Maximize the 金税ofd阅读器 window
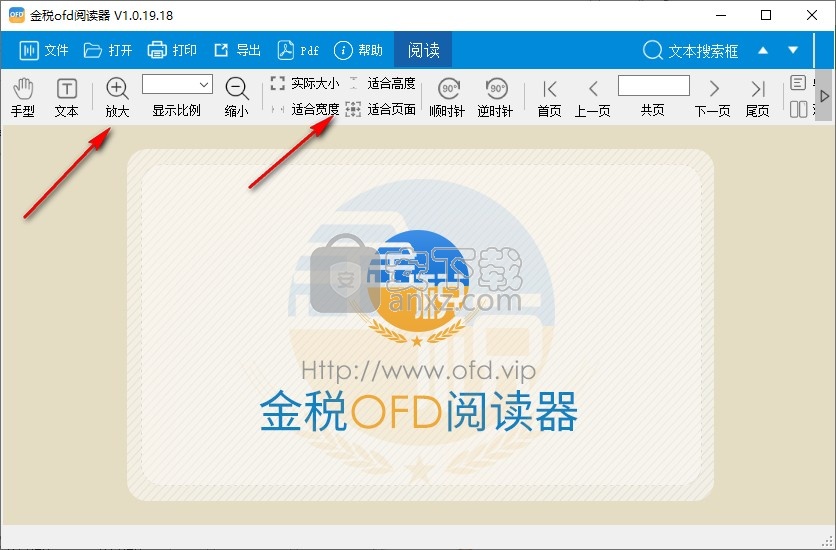This screenshot has width=836, height=550. 766,15
